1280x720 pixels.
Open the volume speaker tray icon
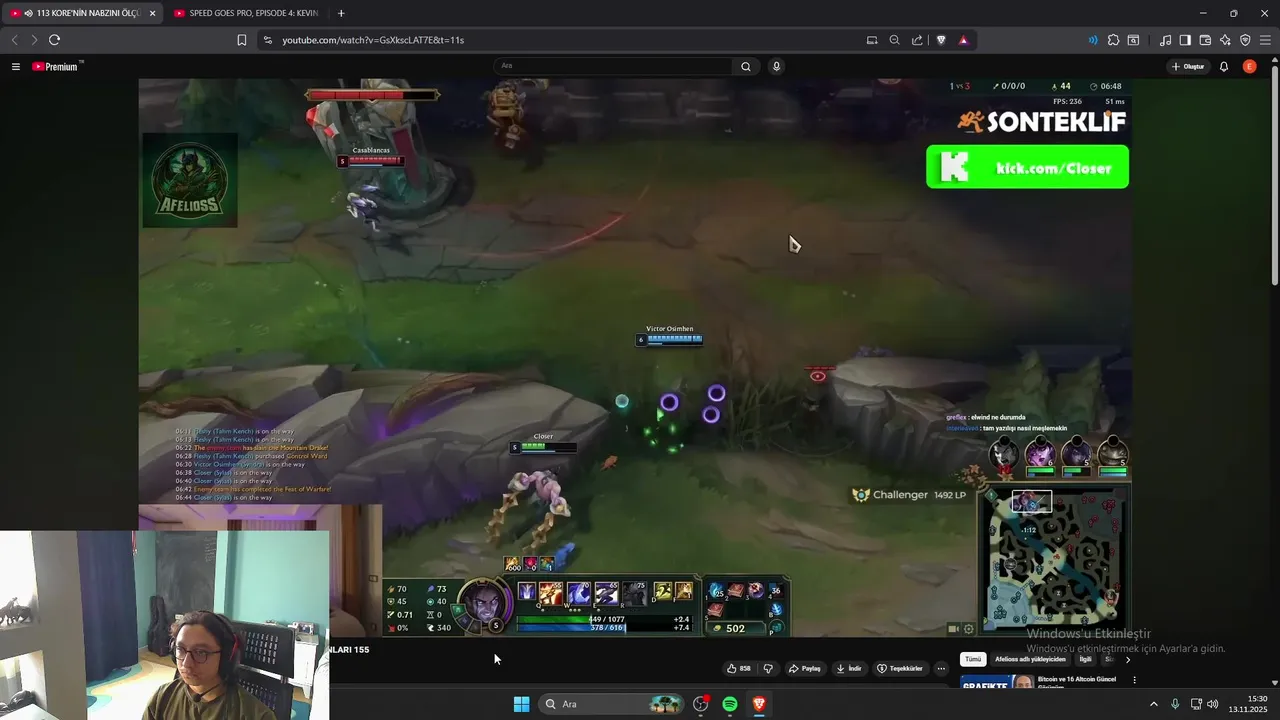pyautogui.click(x=1213, y=704)
